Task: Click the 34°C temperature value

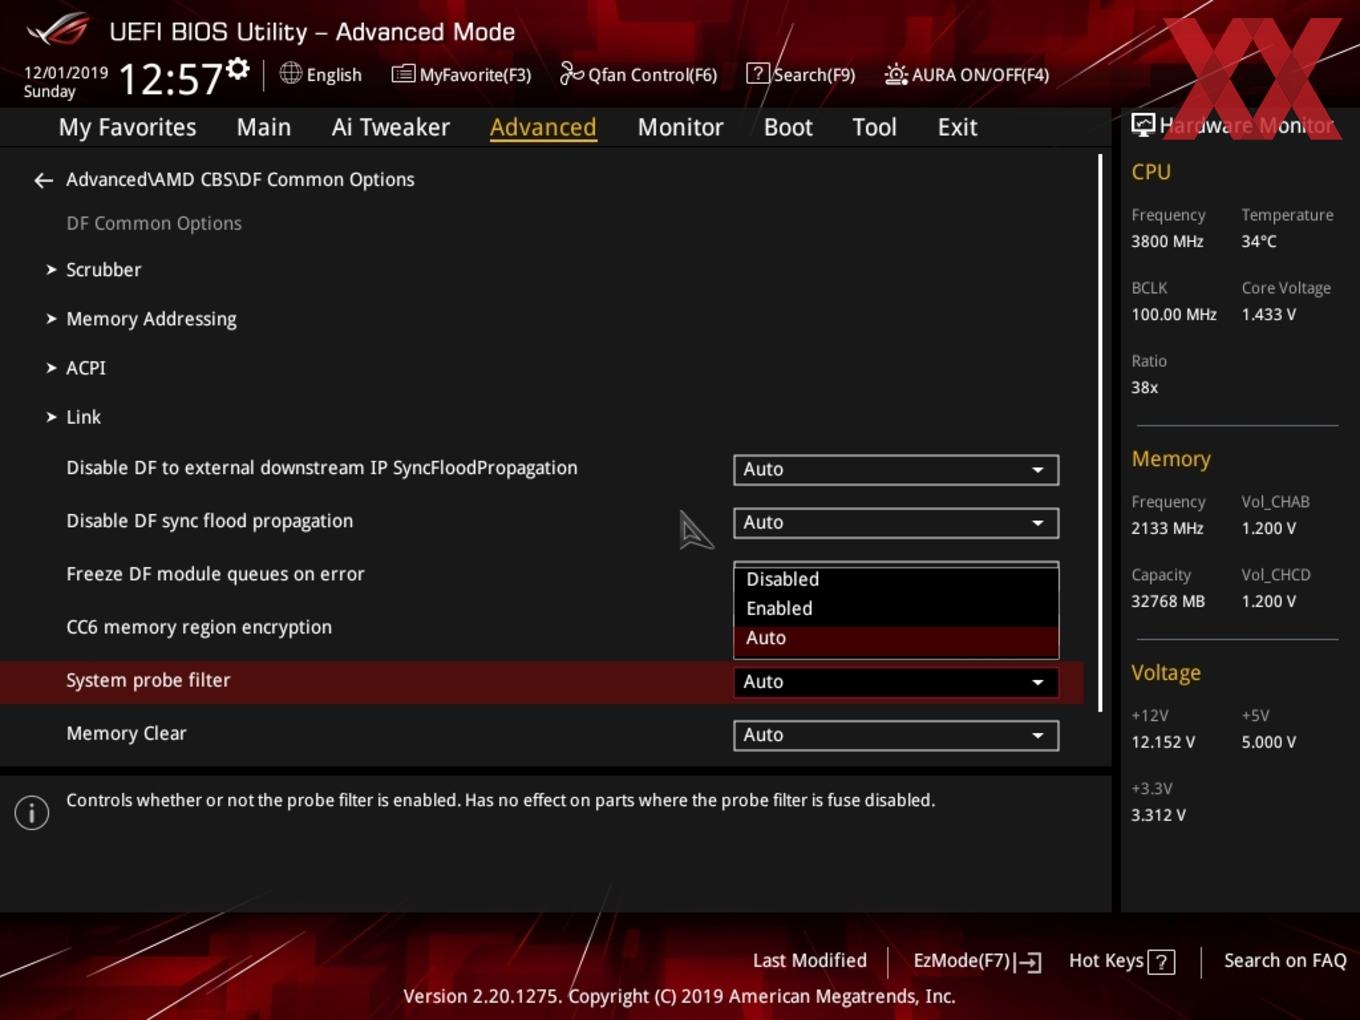Action: pyautogui.click(x=1259, y=242)
